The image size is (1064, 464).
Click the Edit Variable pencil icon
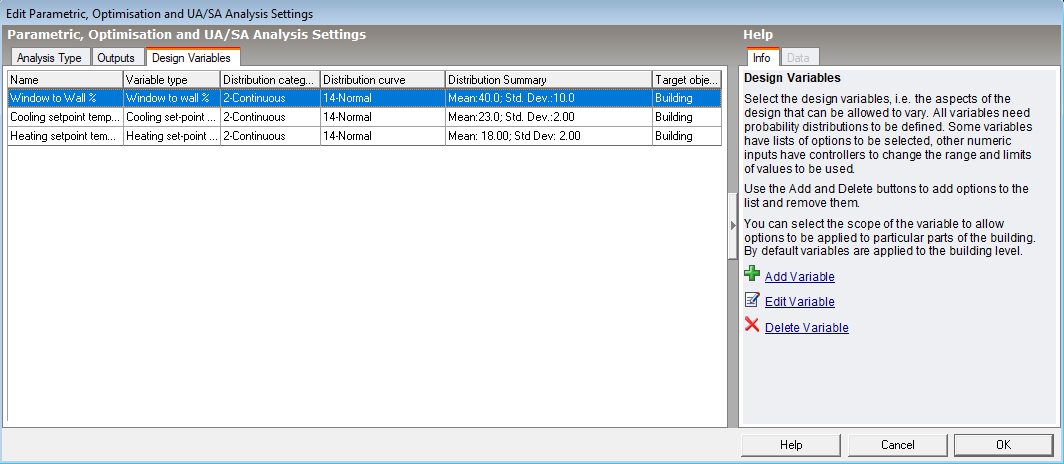(x=752, y=300)
